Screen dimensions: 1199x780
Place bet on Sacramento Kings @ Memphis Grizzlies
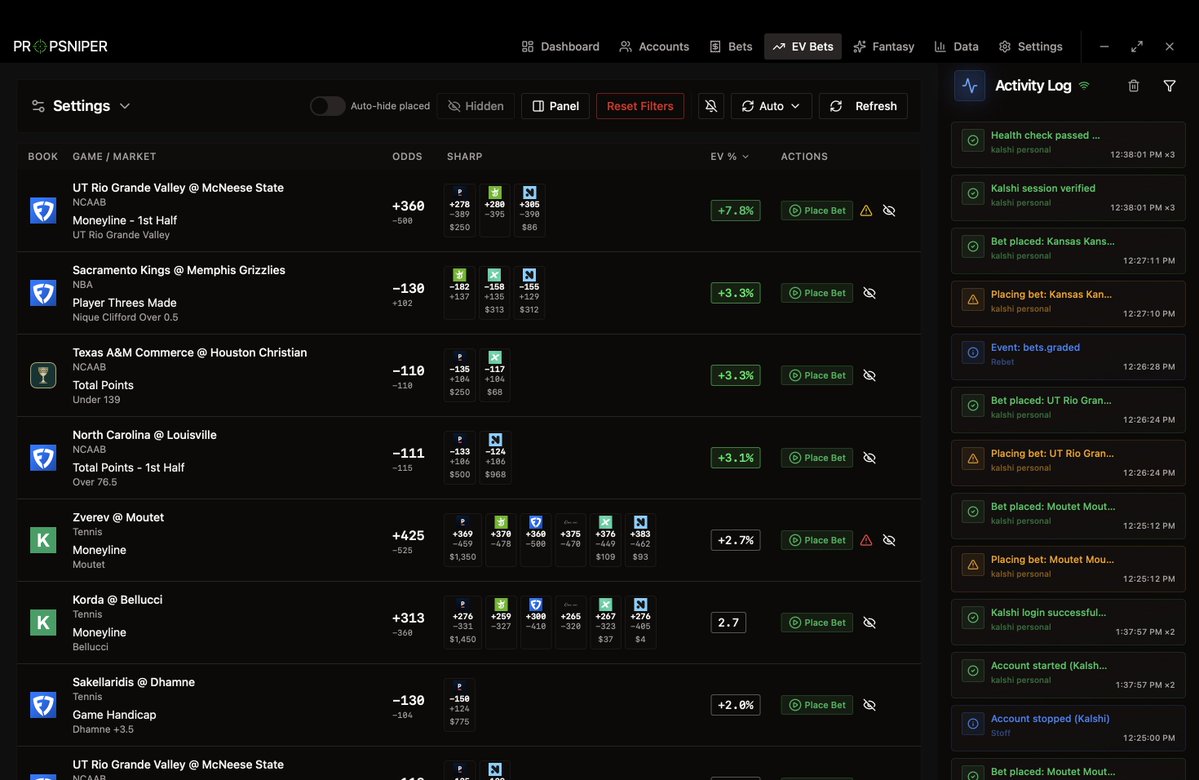[817, 293]
